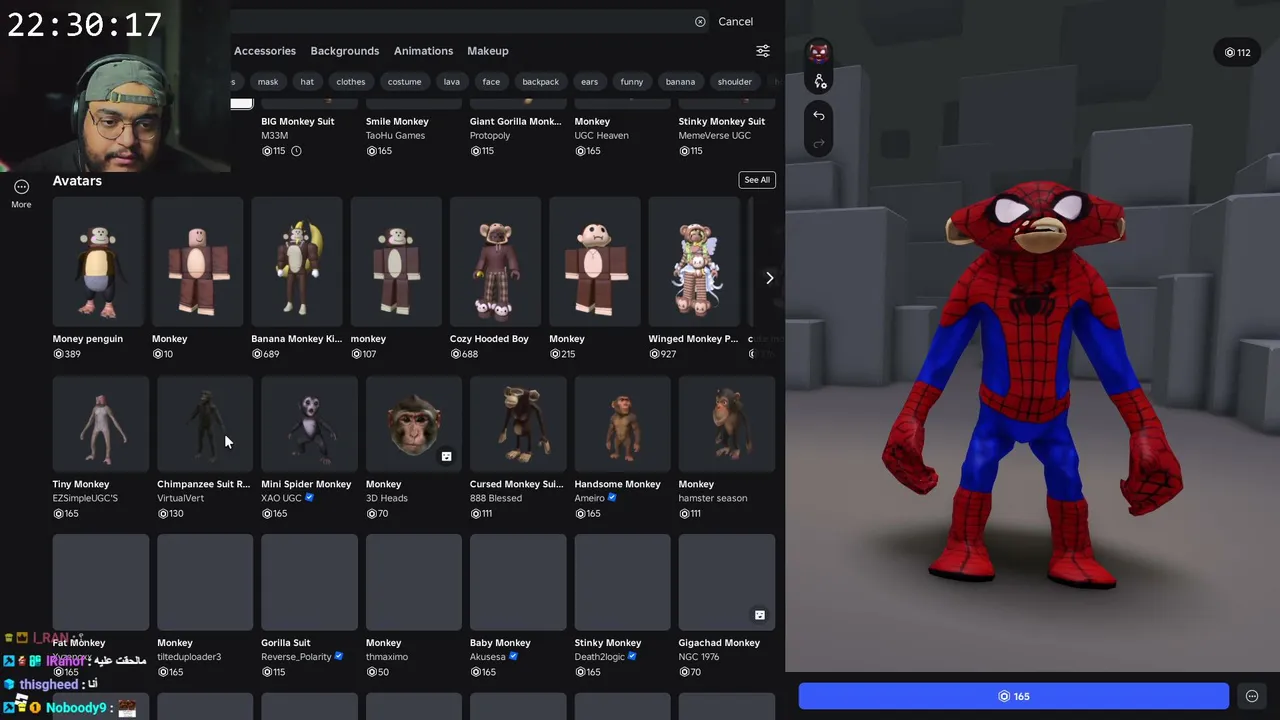Open the body pose icon under the avatar icon
Screen dimensions: 1280x720
[820, 81]
